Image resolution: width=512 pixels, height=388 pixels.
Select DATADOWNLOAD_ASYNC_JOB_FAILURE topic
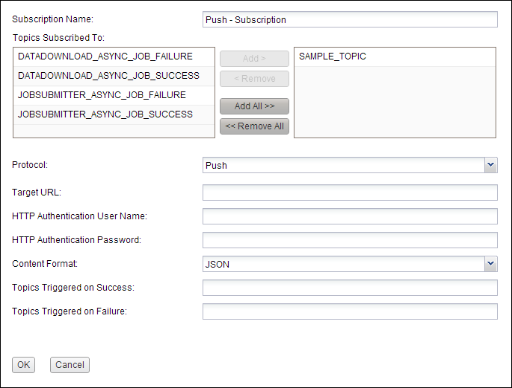[114, 57]
